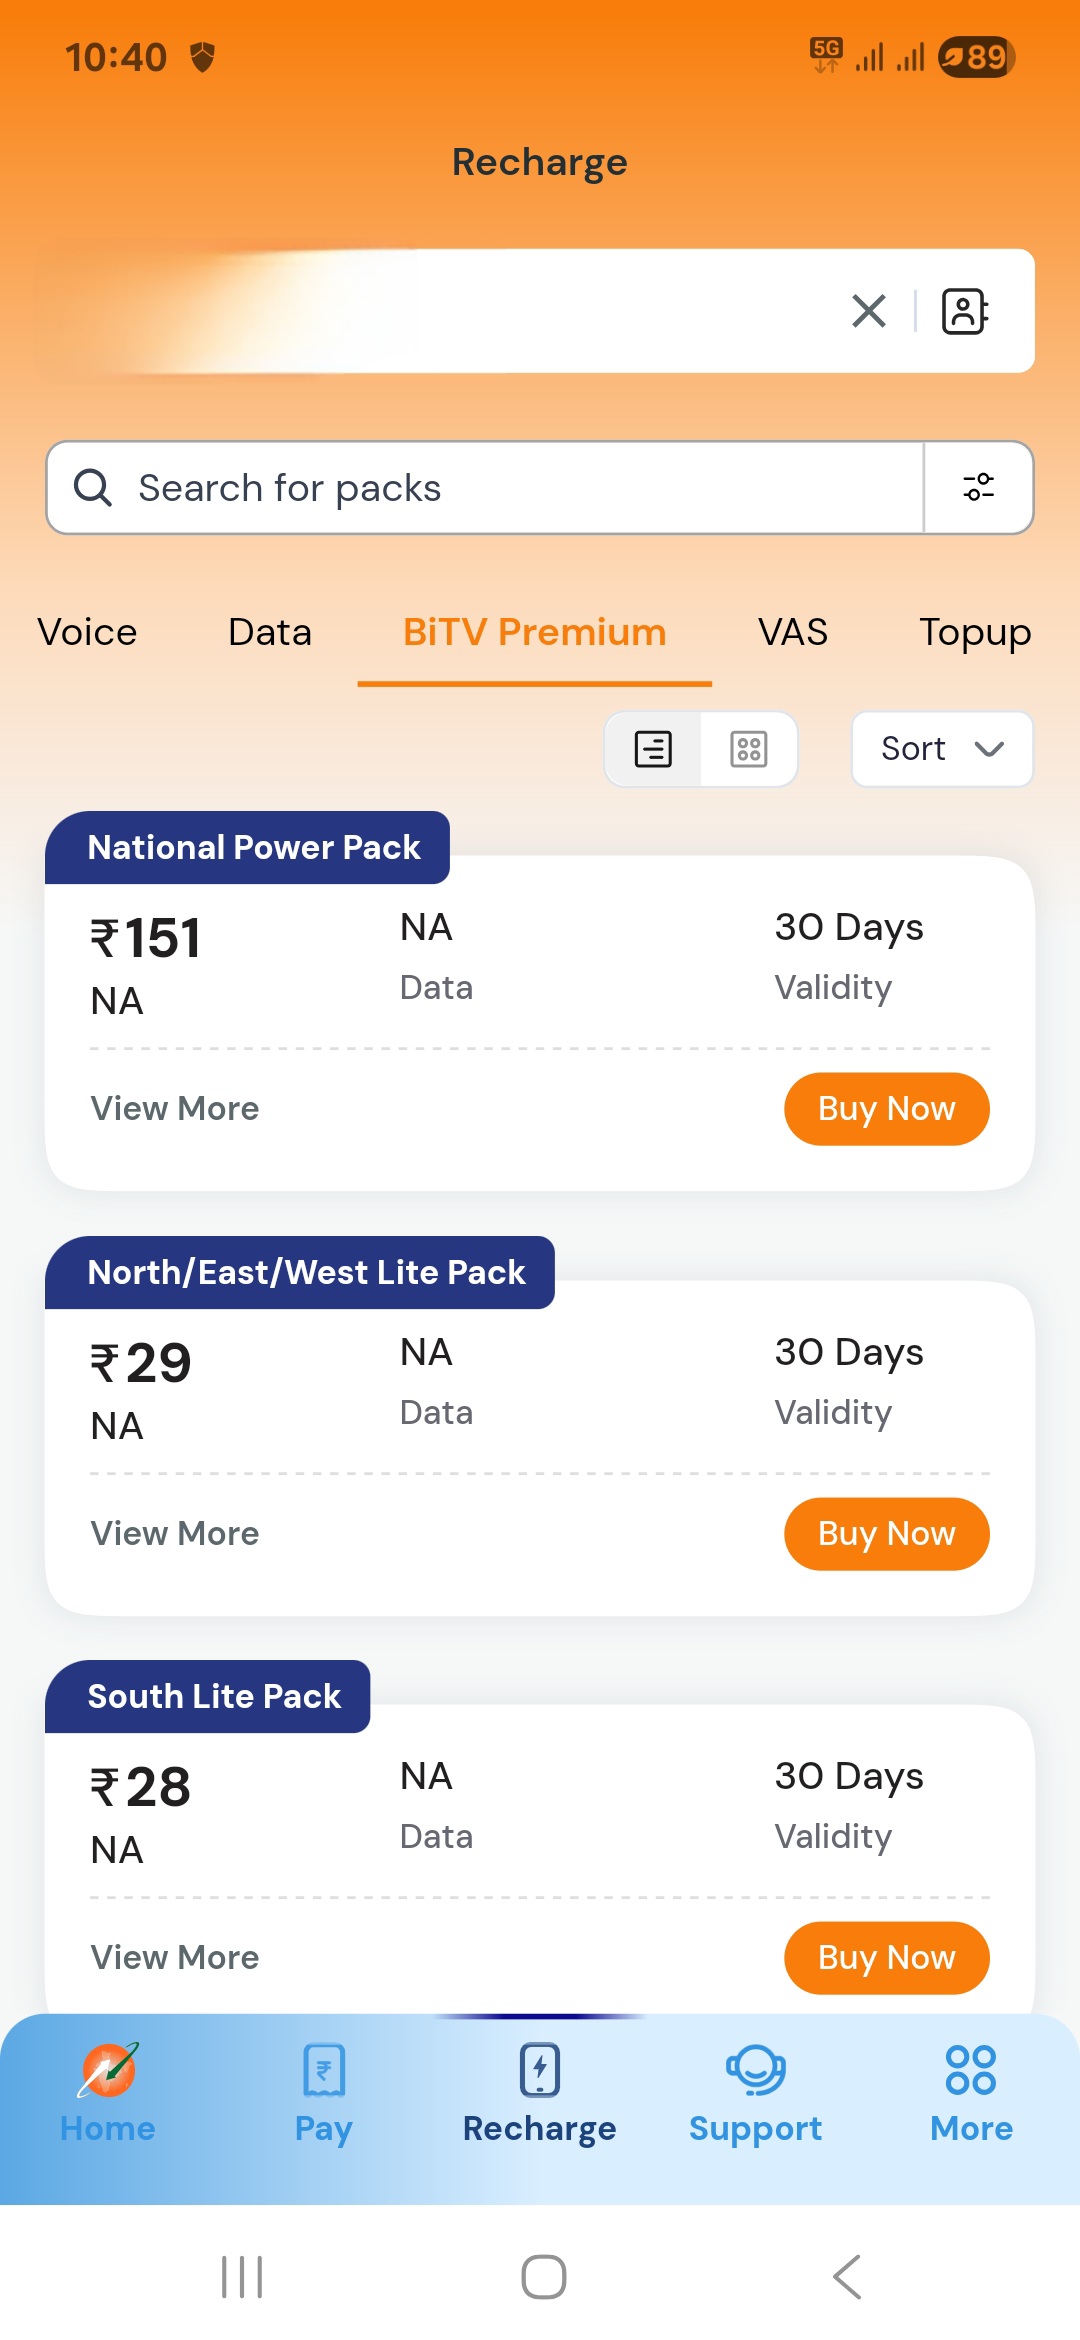Switch to the Data tab
1080x2340 pixels.
tap(270, 633)
